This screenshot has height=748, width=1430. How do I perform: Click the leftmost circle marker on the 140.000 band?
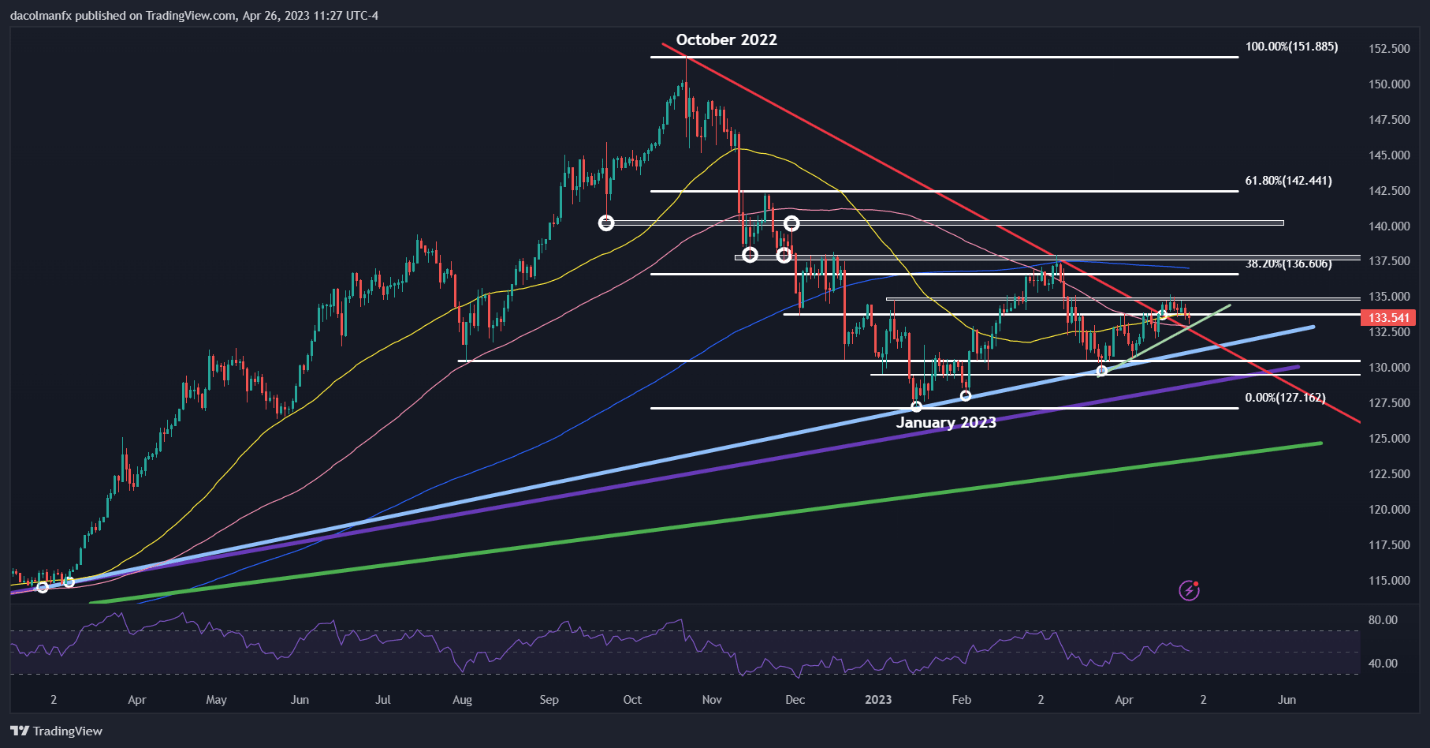(x=605, y=223)
